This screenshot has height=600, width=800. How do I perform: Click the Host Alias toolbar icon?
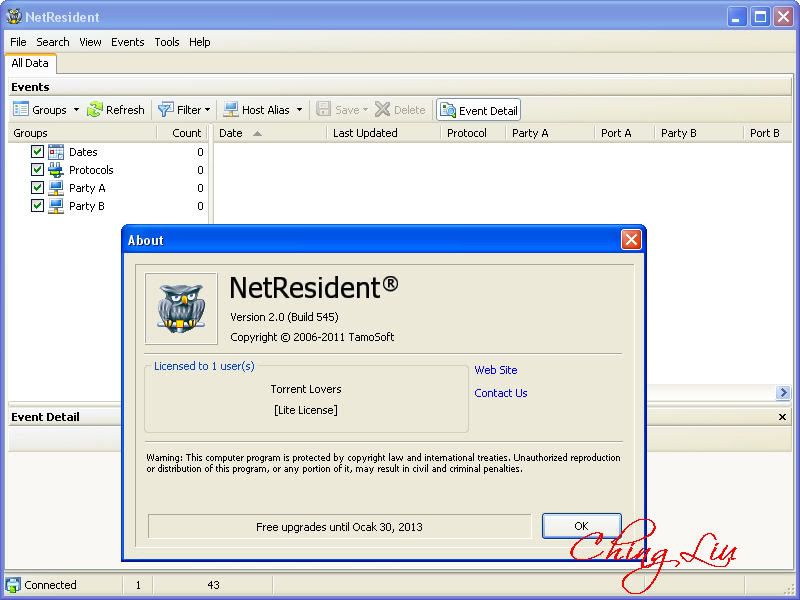coord(230,110)
